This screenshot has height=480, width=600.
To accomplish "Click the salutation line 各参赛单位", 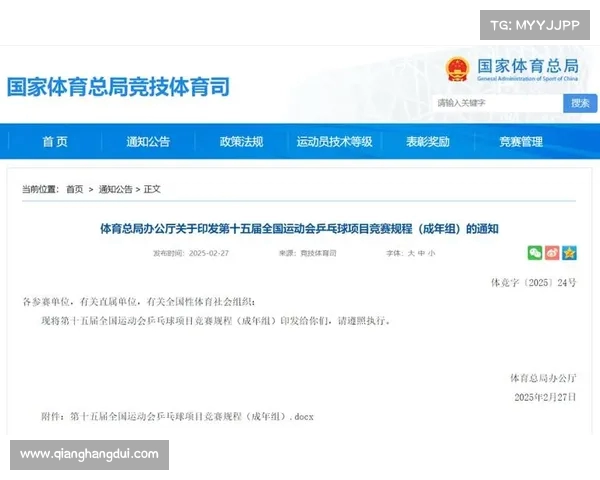I will (139, 302).
